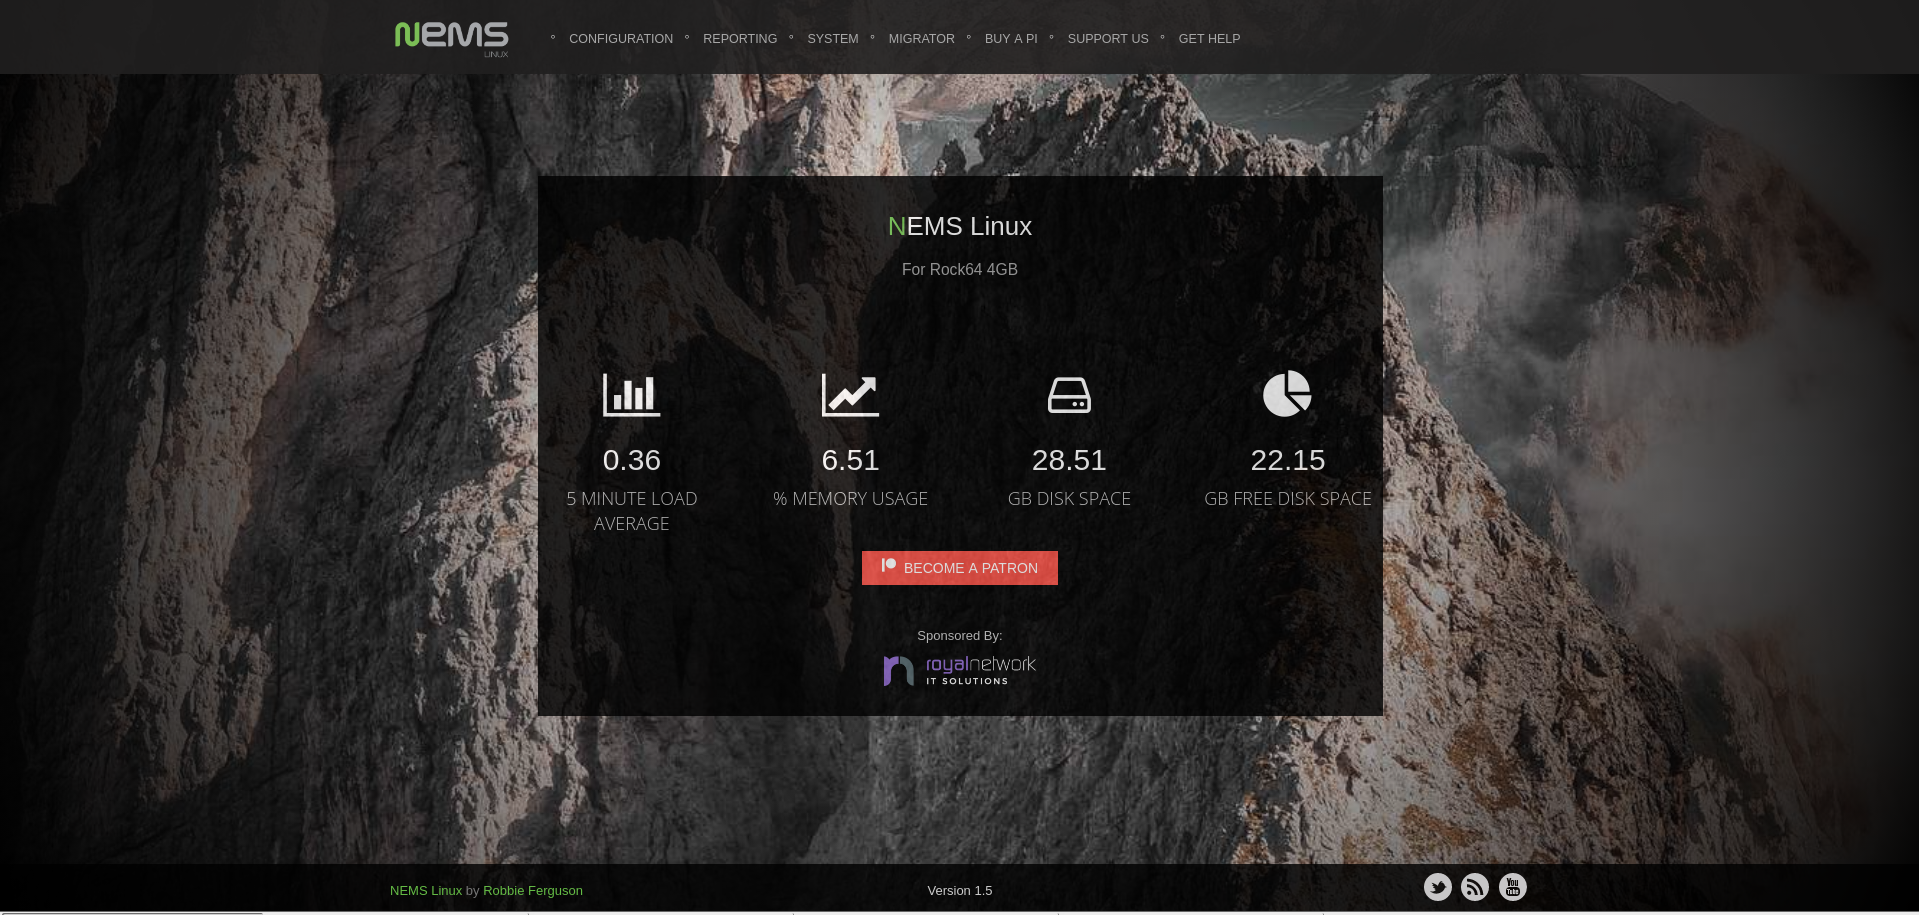Click the 'GB DISK SPACE' label
This screenshot has height=915, width=1919.
(1069, 499)
